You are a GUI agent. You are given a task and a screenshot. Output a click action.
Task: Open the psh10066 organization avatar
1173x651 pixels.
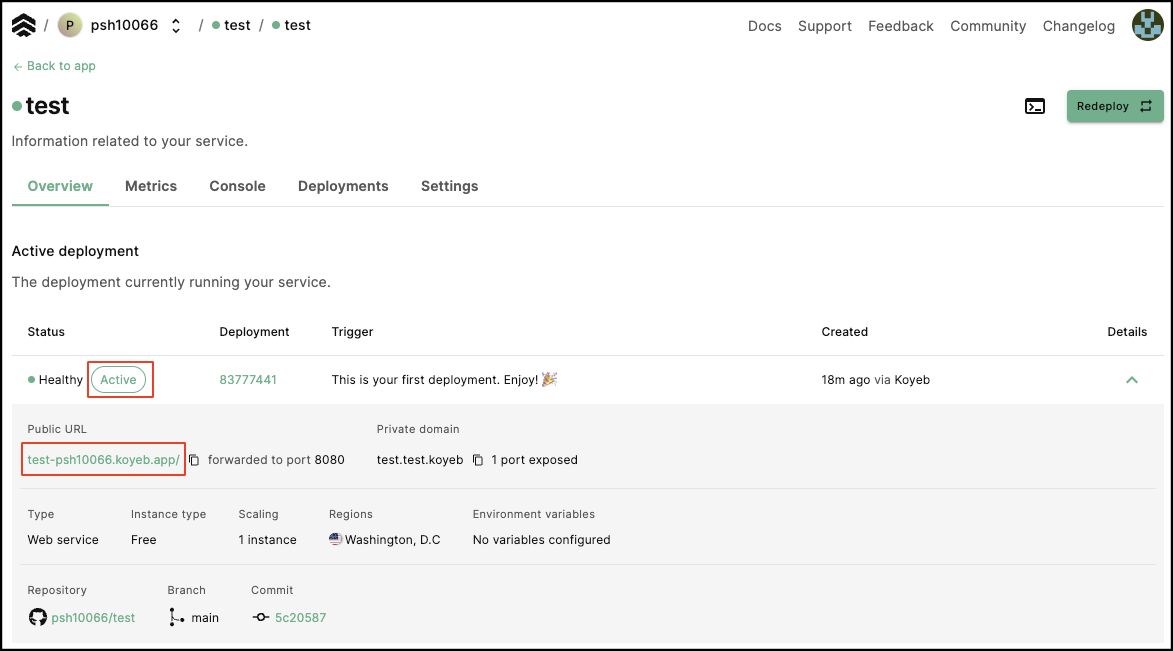[70, 25]
